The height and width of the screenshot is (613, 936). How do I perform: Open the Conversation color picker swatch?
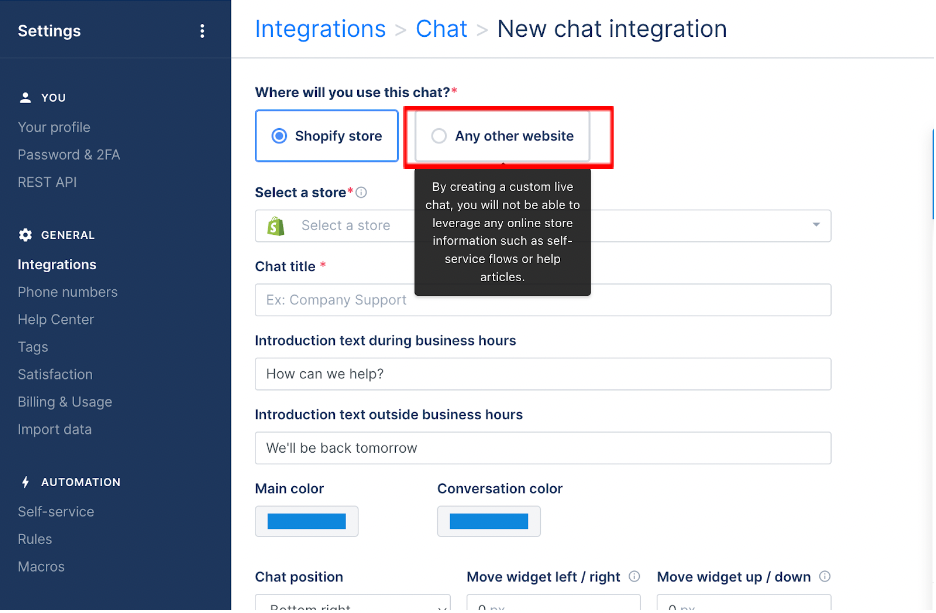(489, 522)
